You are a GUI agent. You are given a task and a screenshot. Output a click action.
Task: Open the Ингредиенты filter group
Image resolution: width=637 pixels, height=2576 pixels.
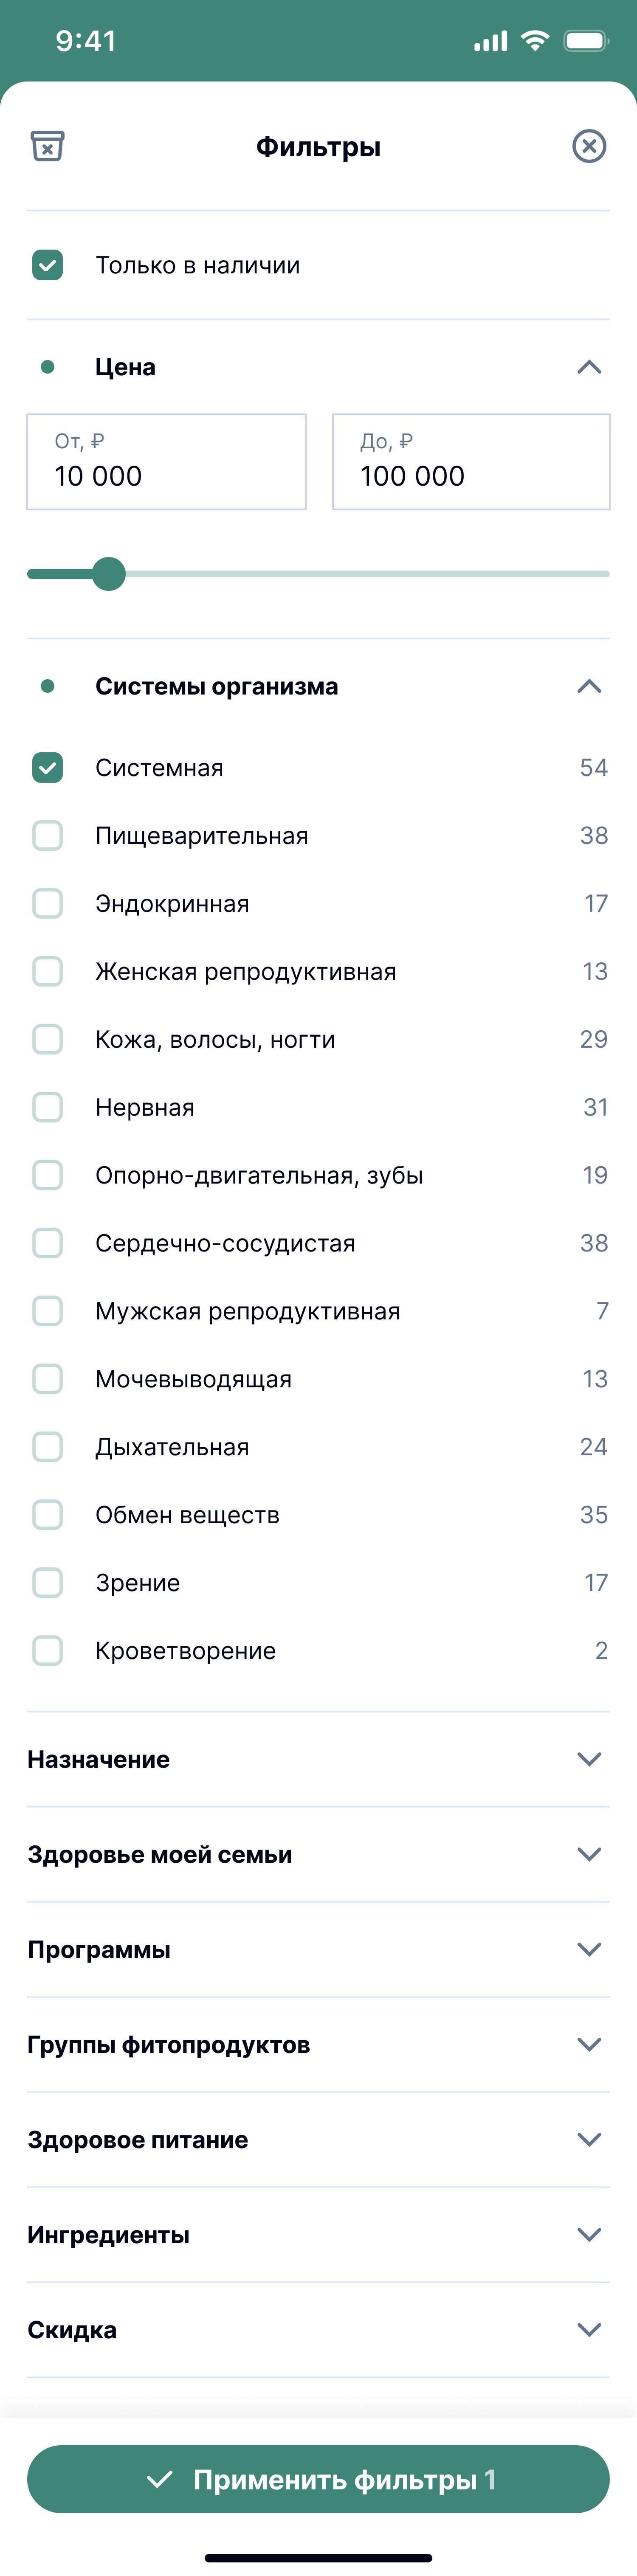318,2234
